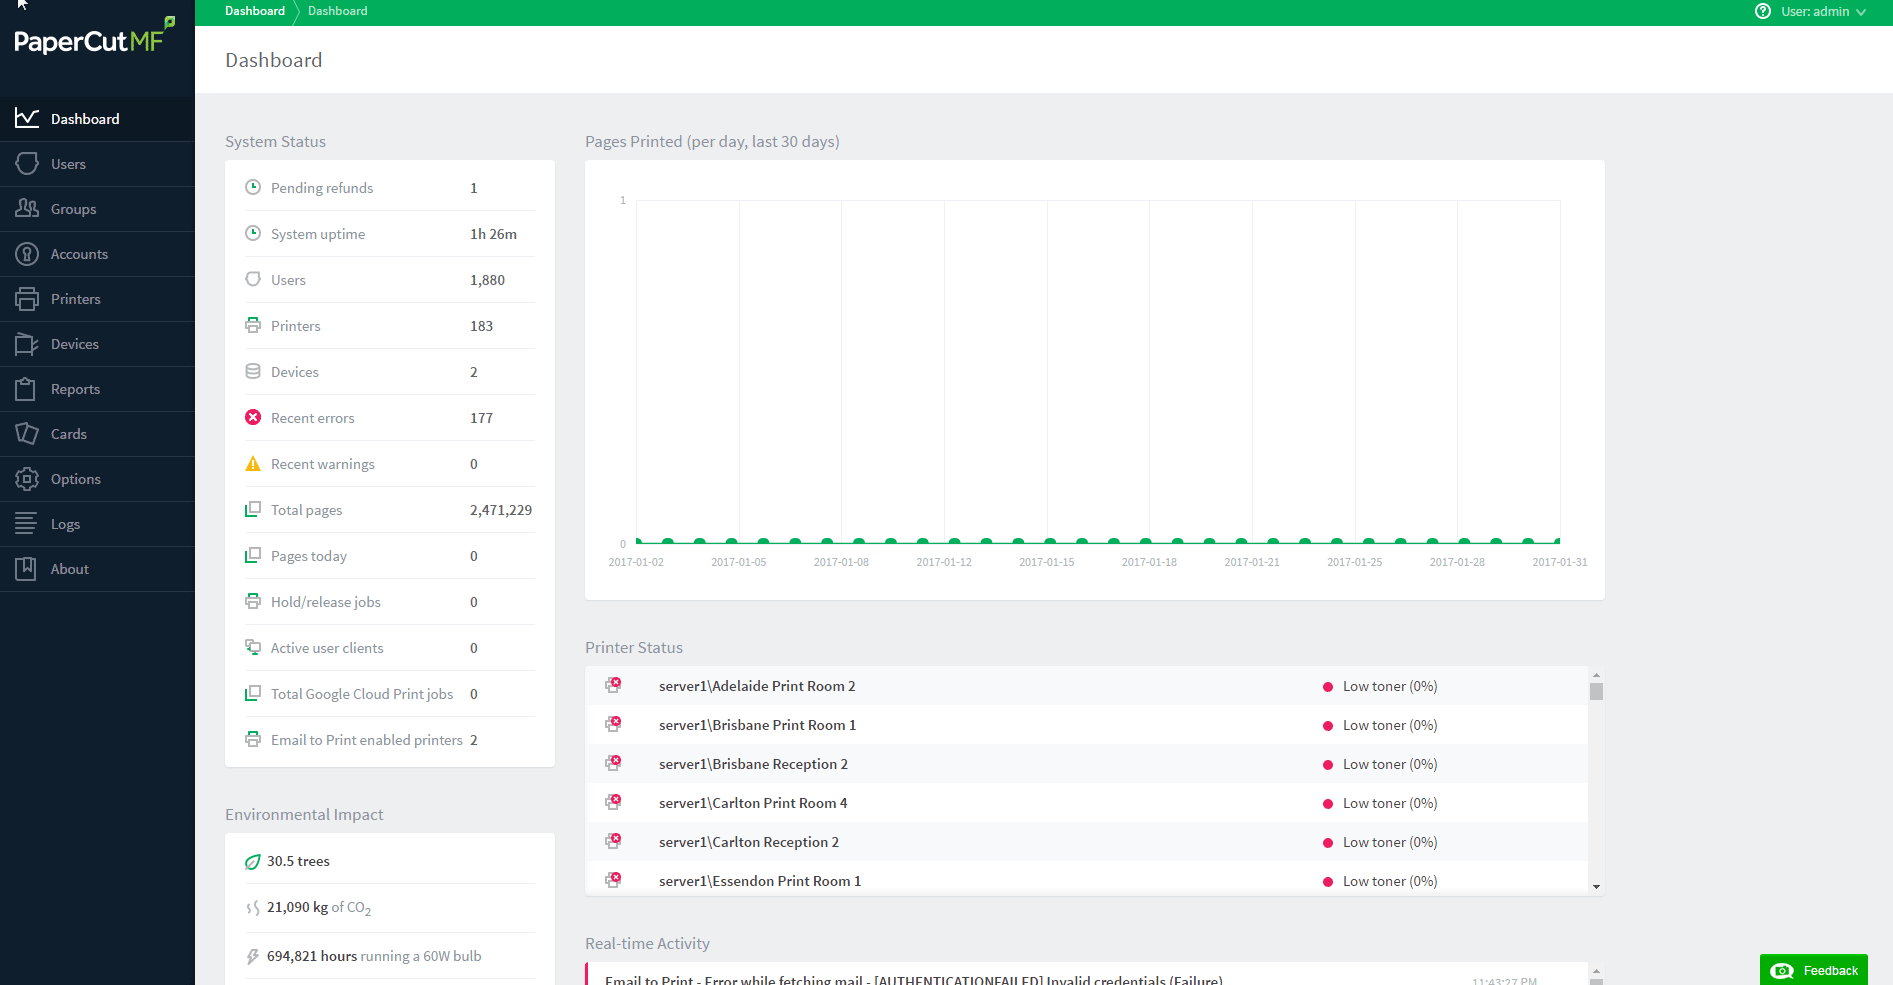
Task: Click the help question mark icon
Action: pyautogui.click(x=1763, y=11)
